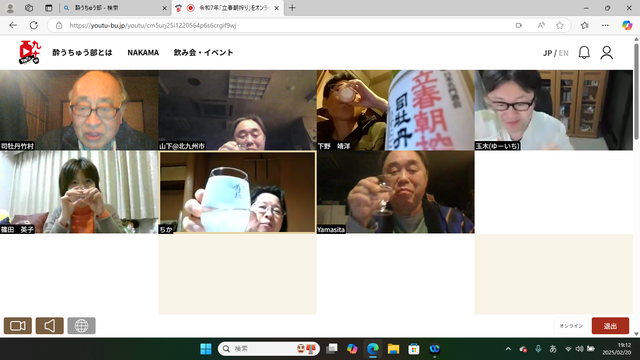Toggle the camera video button
Screen dimensions: 640x360
[18, 326]
